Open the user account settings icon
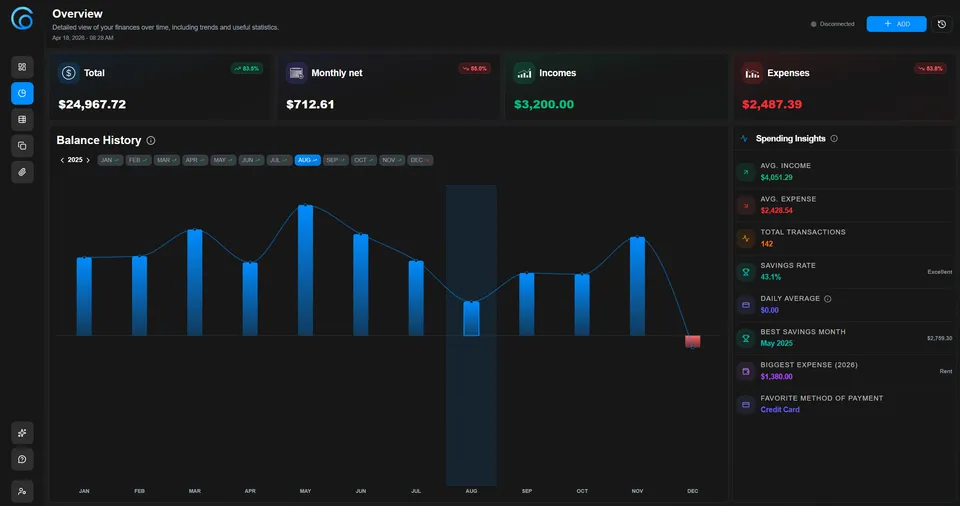Screen dimensions: 960x506 tap(22, 490)
